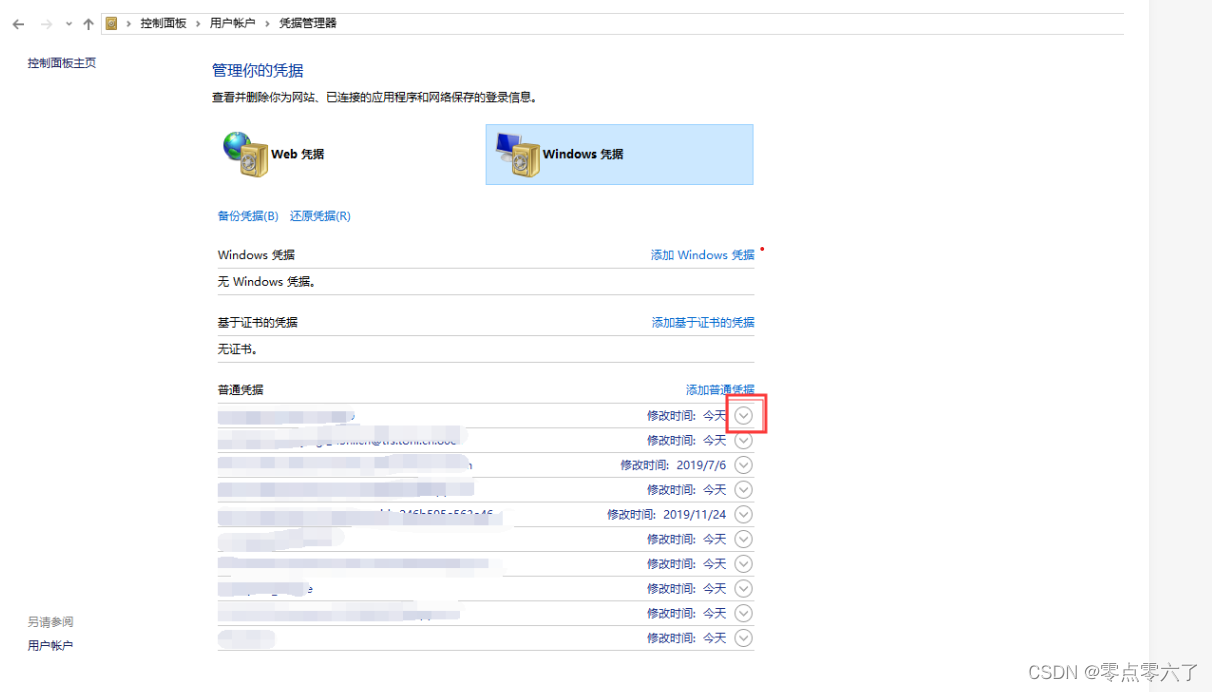
Task: Expand the chevron after 用户帐户 in breadcrumb
Action: pyautogui.click(x=267, y=23)
